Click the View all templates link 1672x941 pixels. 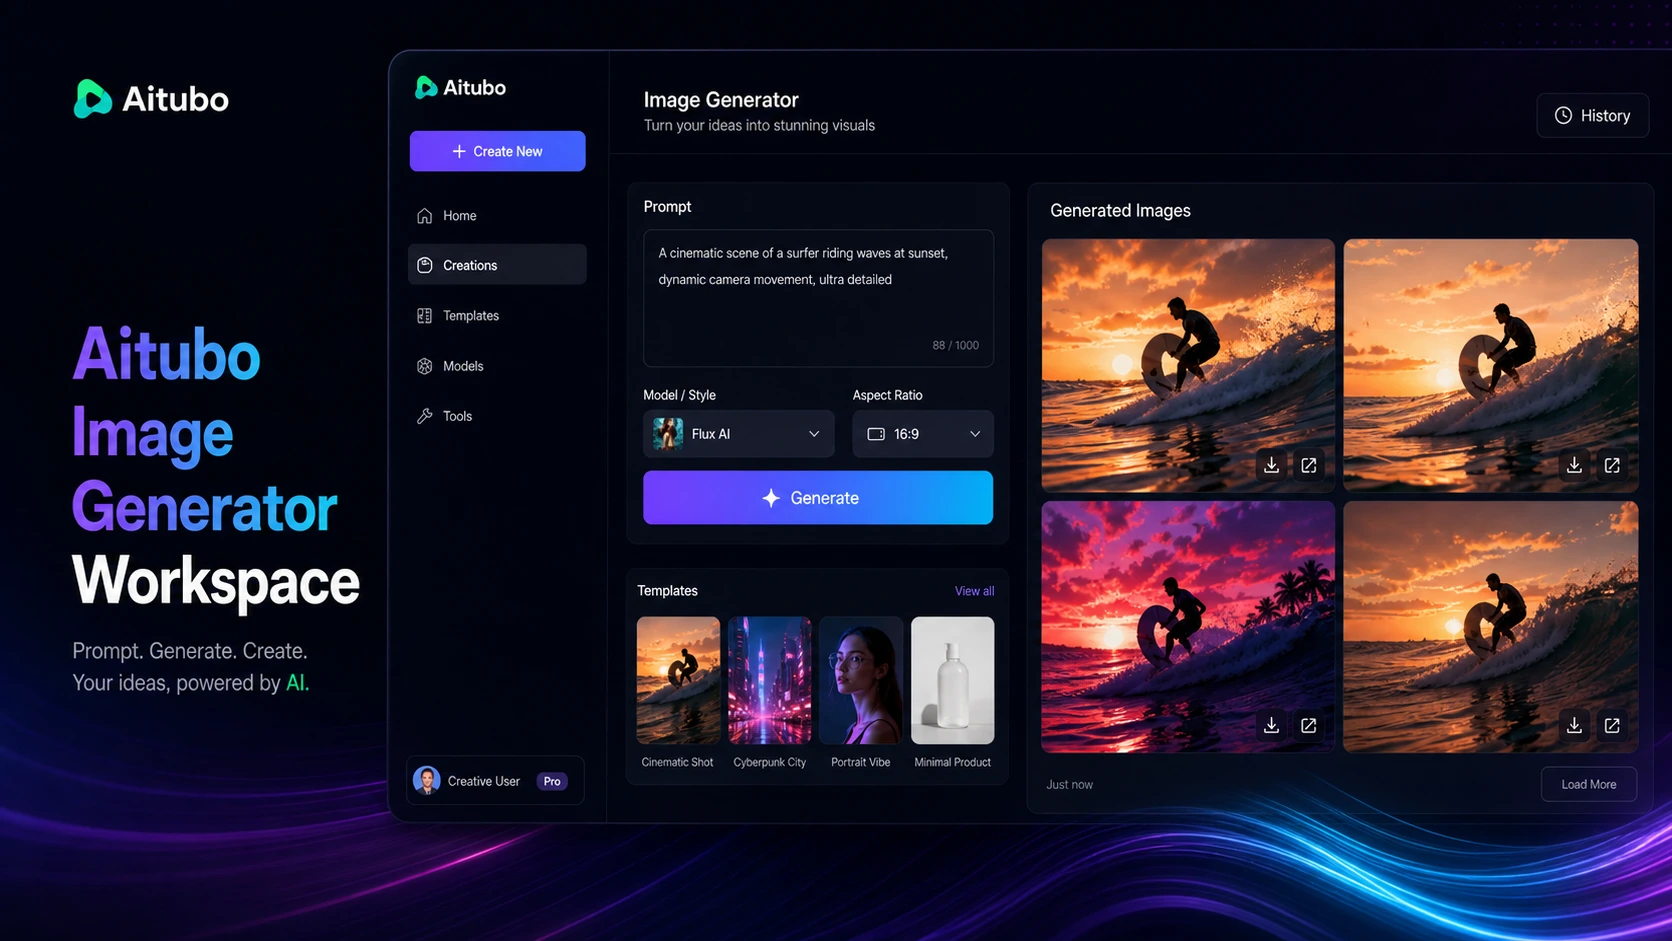[974, 591]
